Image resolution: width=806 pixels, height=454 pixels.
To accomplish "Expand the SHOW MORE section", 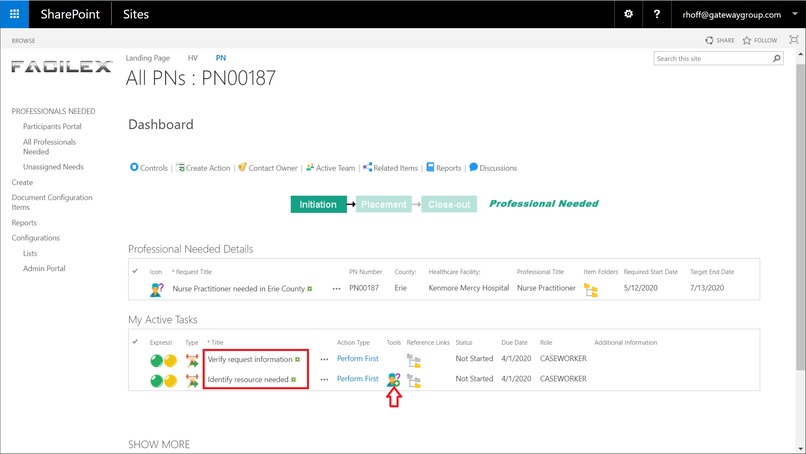I will coord(159,444).
